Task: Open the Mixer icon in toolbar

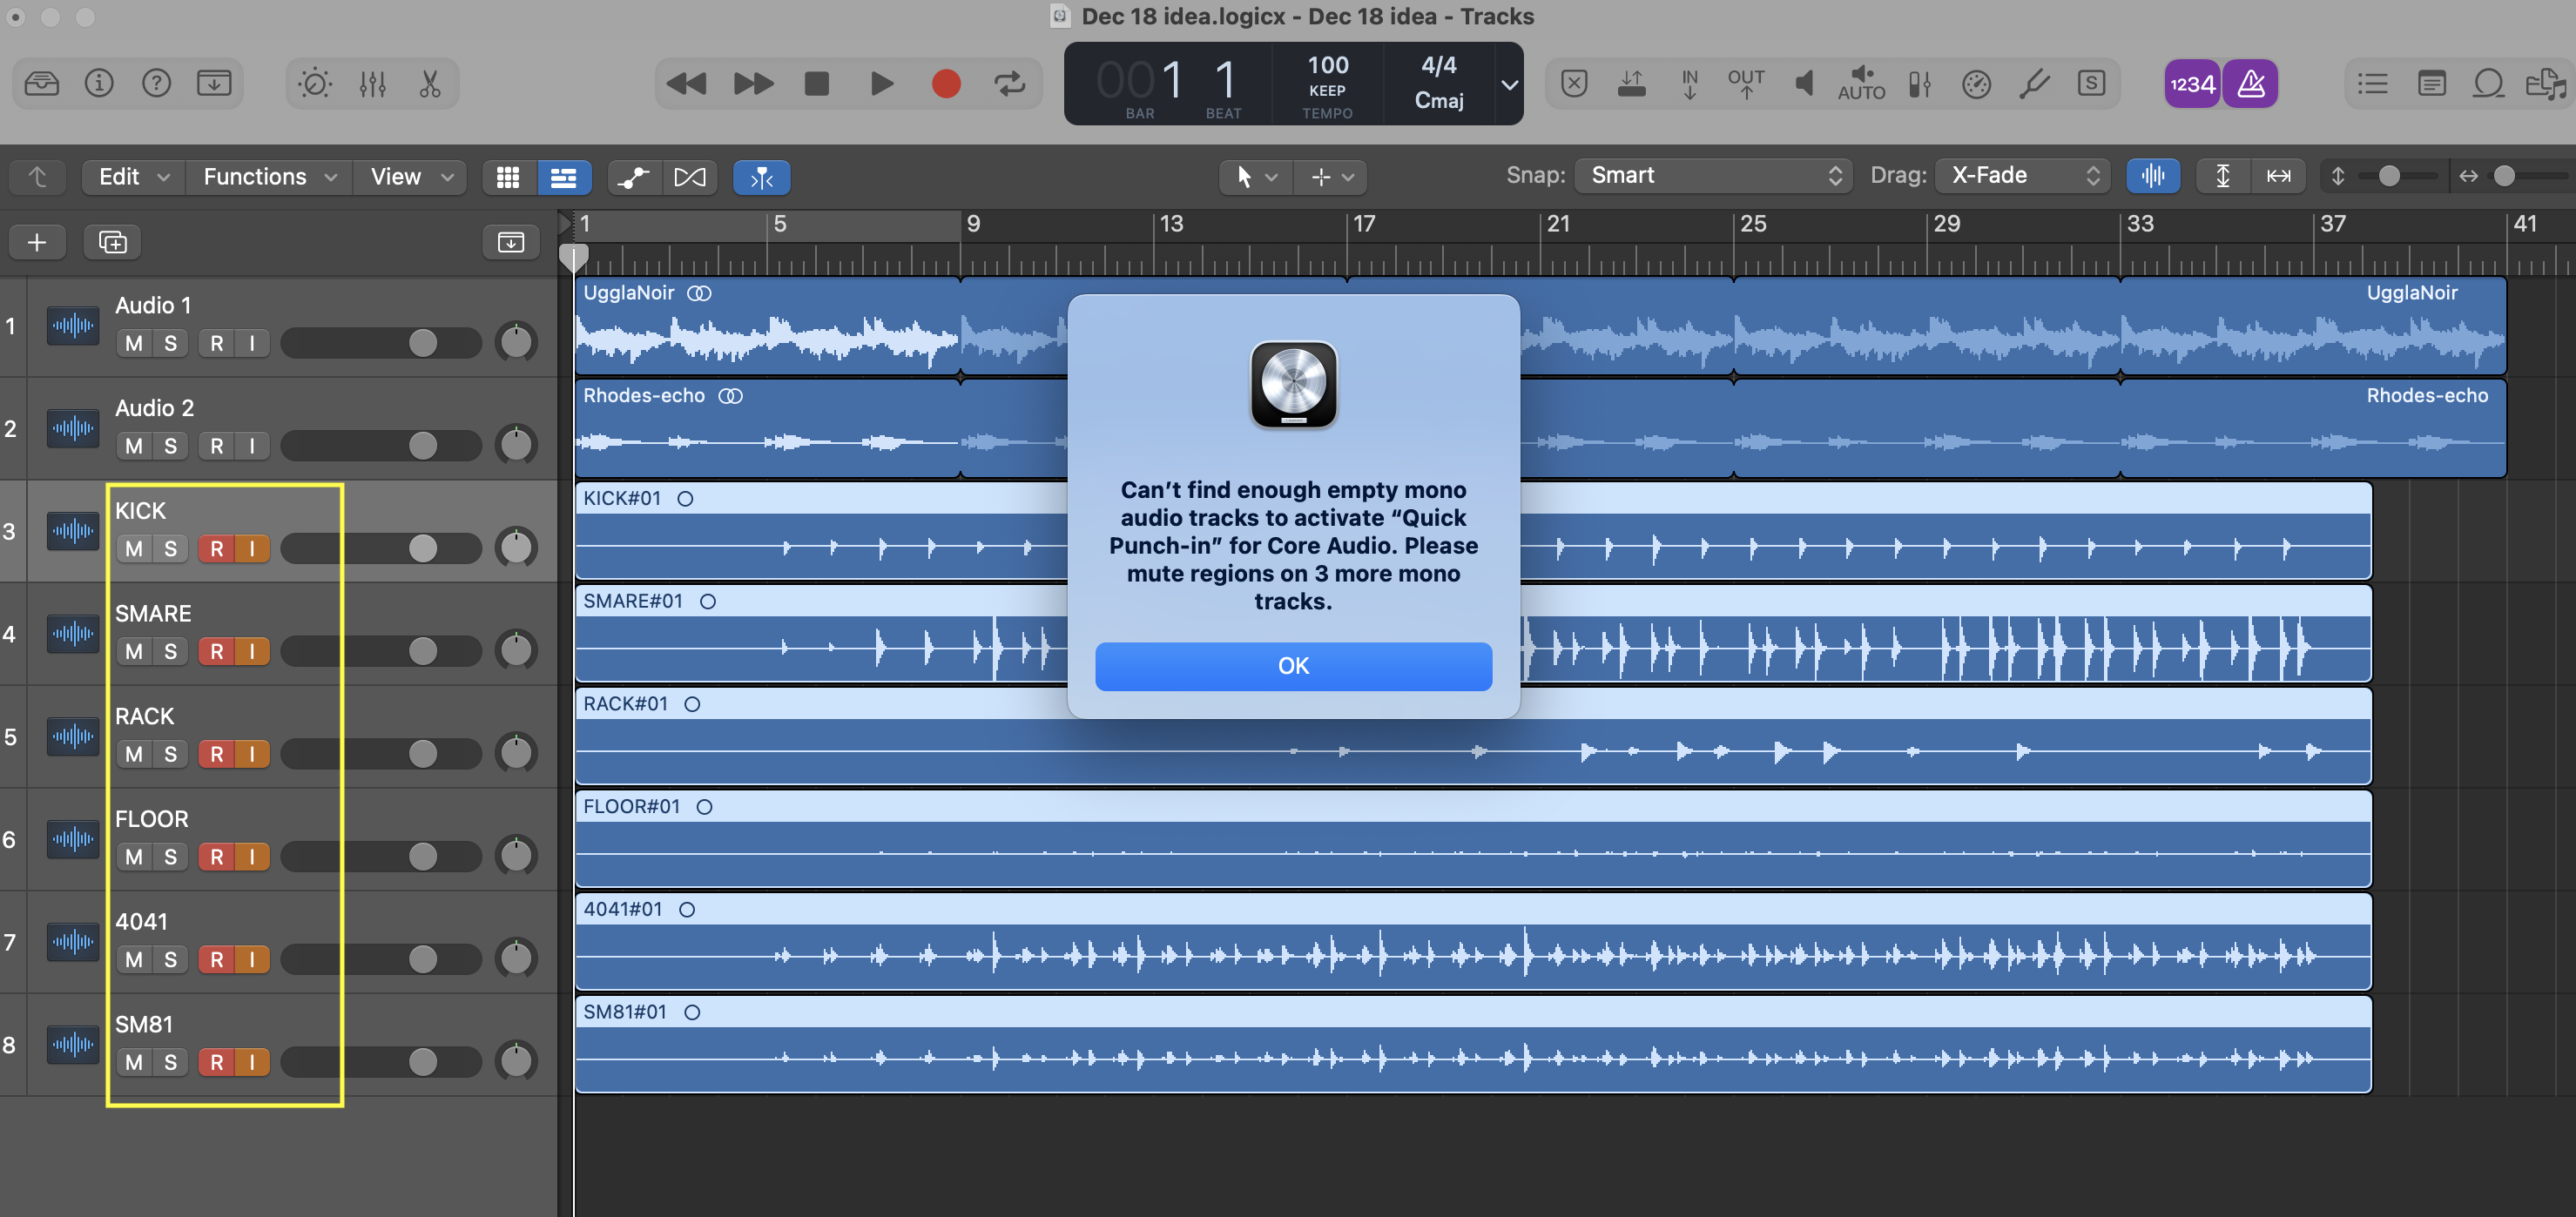Action: [372, 83]
